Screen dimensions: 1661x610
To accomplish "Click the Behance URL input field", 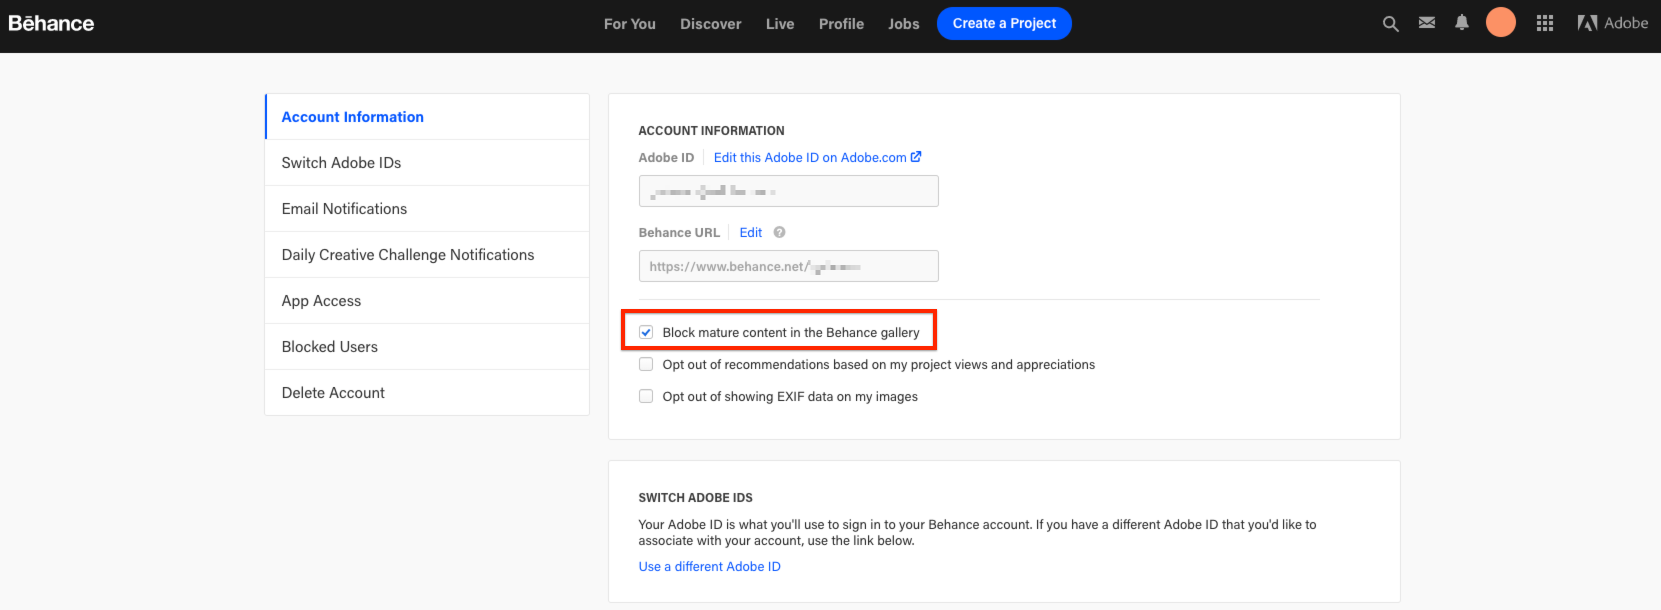I will pyautogui.click(x=788, y=266).
